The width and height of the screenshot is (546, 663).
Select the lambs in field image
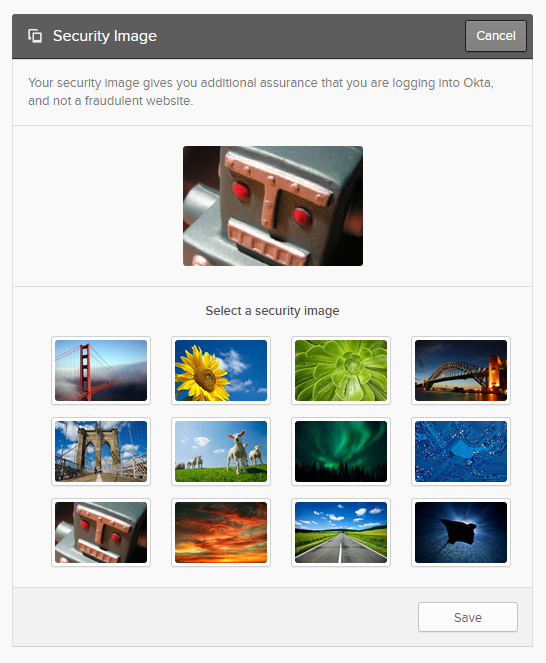pos(221,451)
